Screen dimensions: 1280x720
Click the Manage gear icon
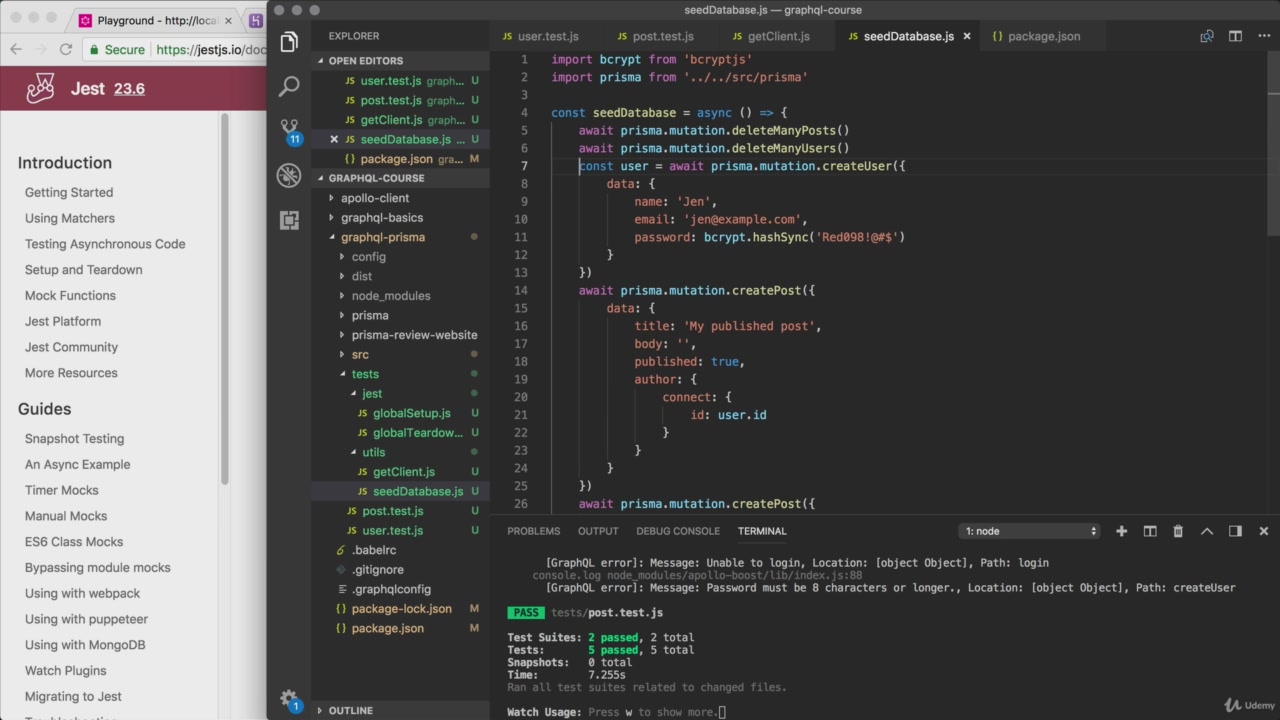289,699
